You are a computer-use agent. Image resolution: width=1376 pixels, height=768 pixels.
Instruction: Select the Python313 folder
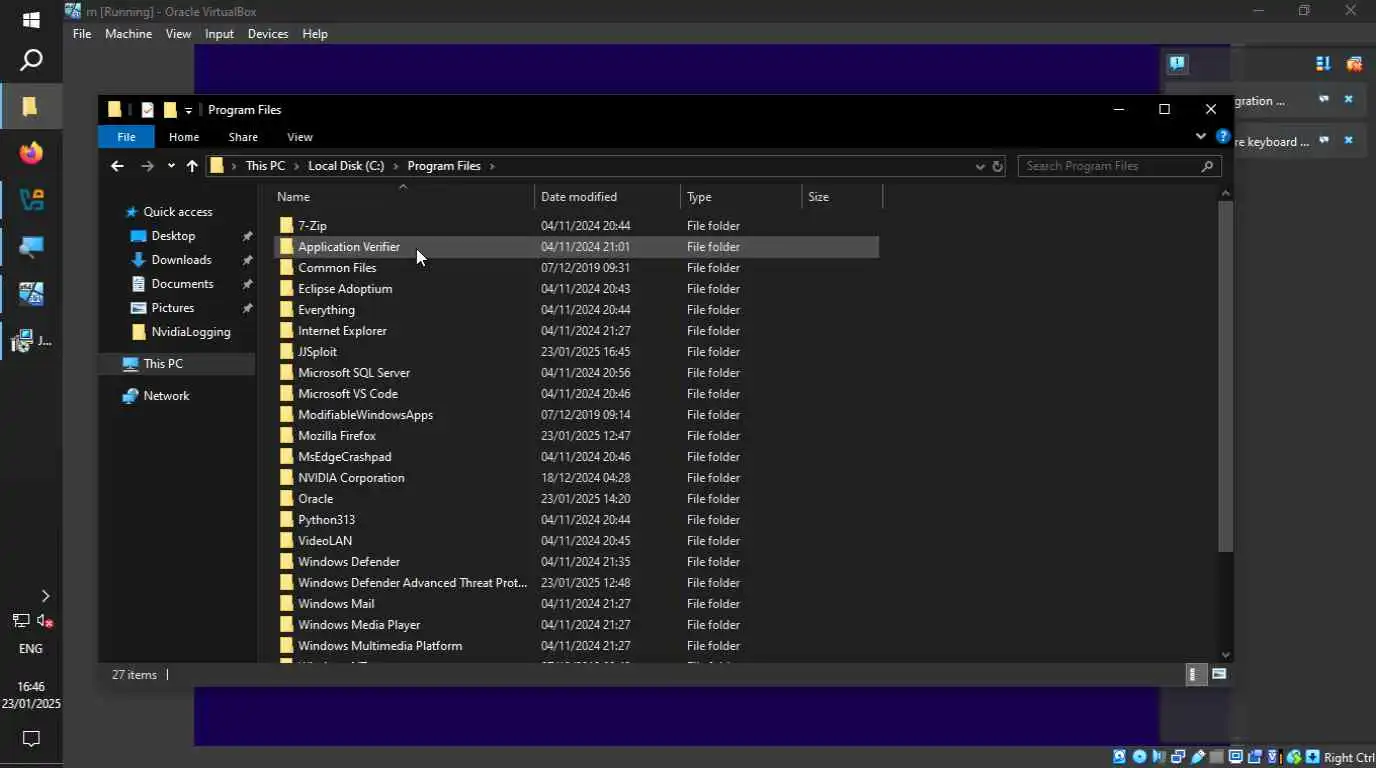576,520
